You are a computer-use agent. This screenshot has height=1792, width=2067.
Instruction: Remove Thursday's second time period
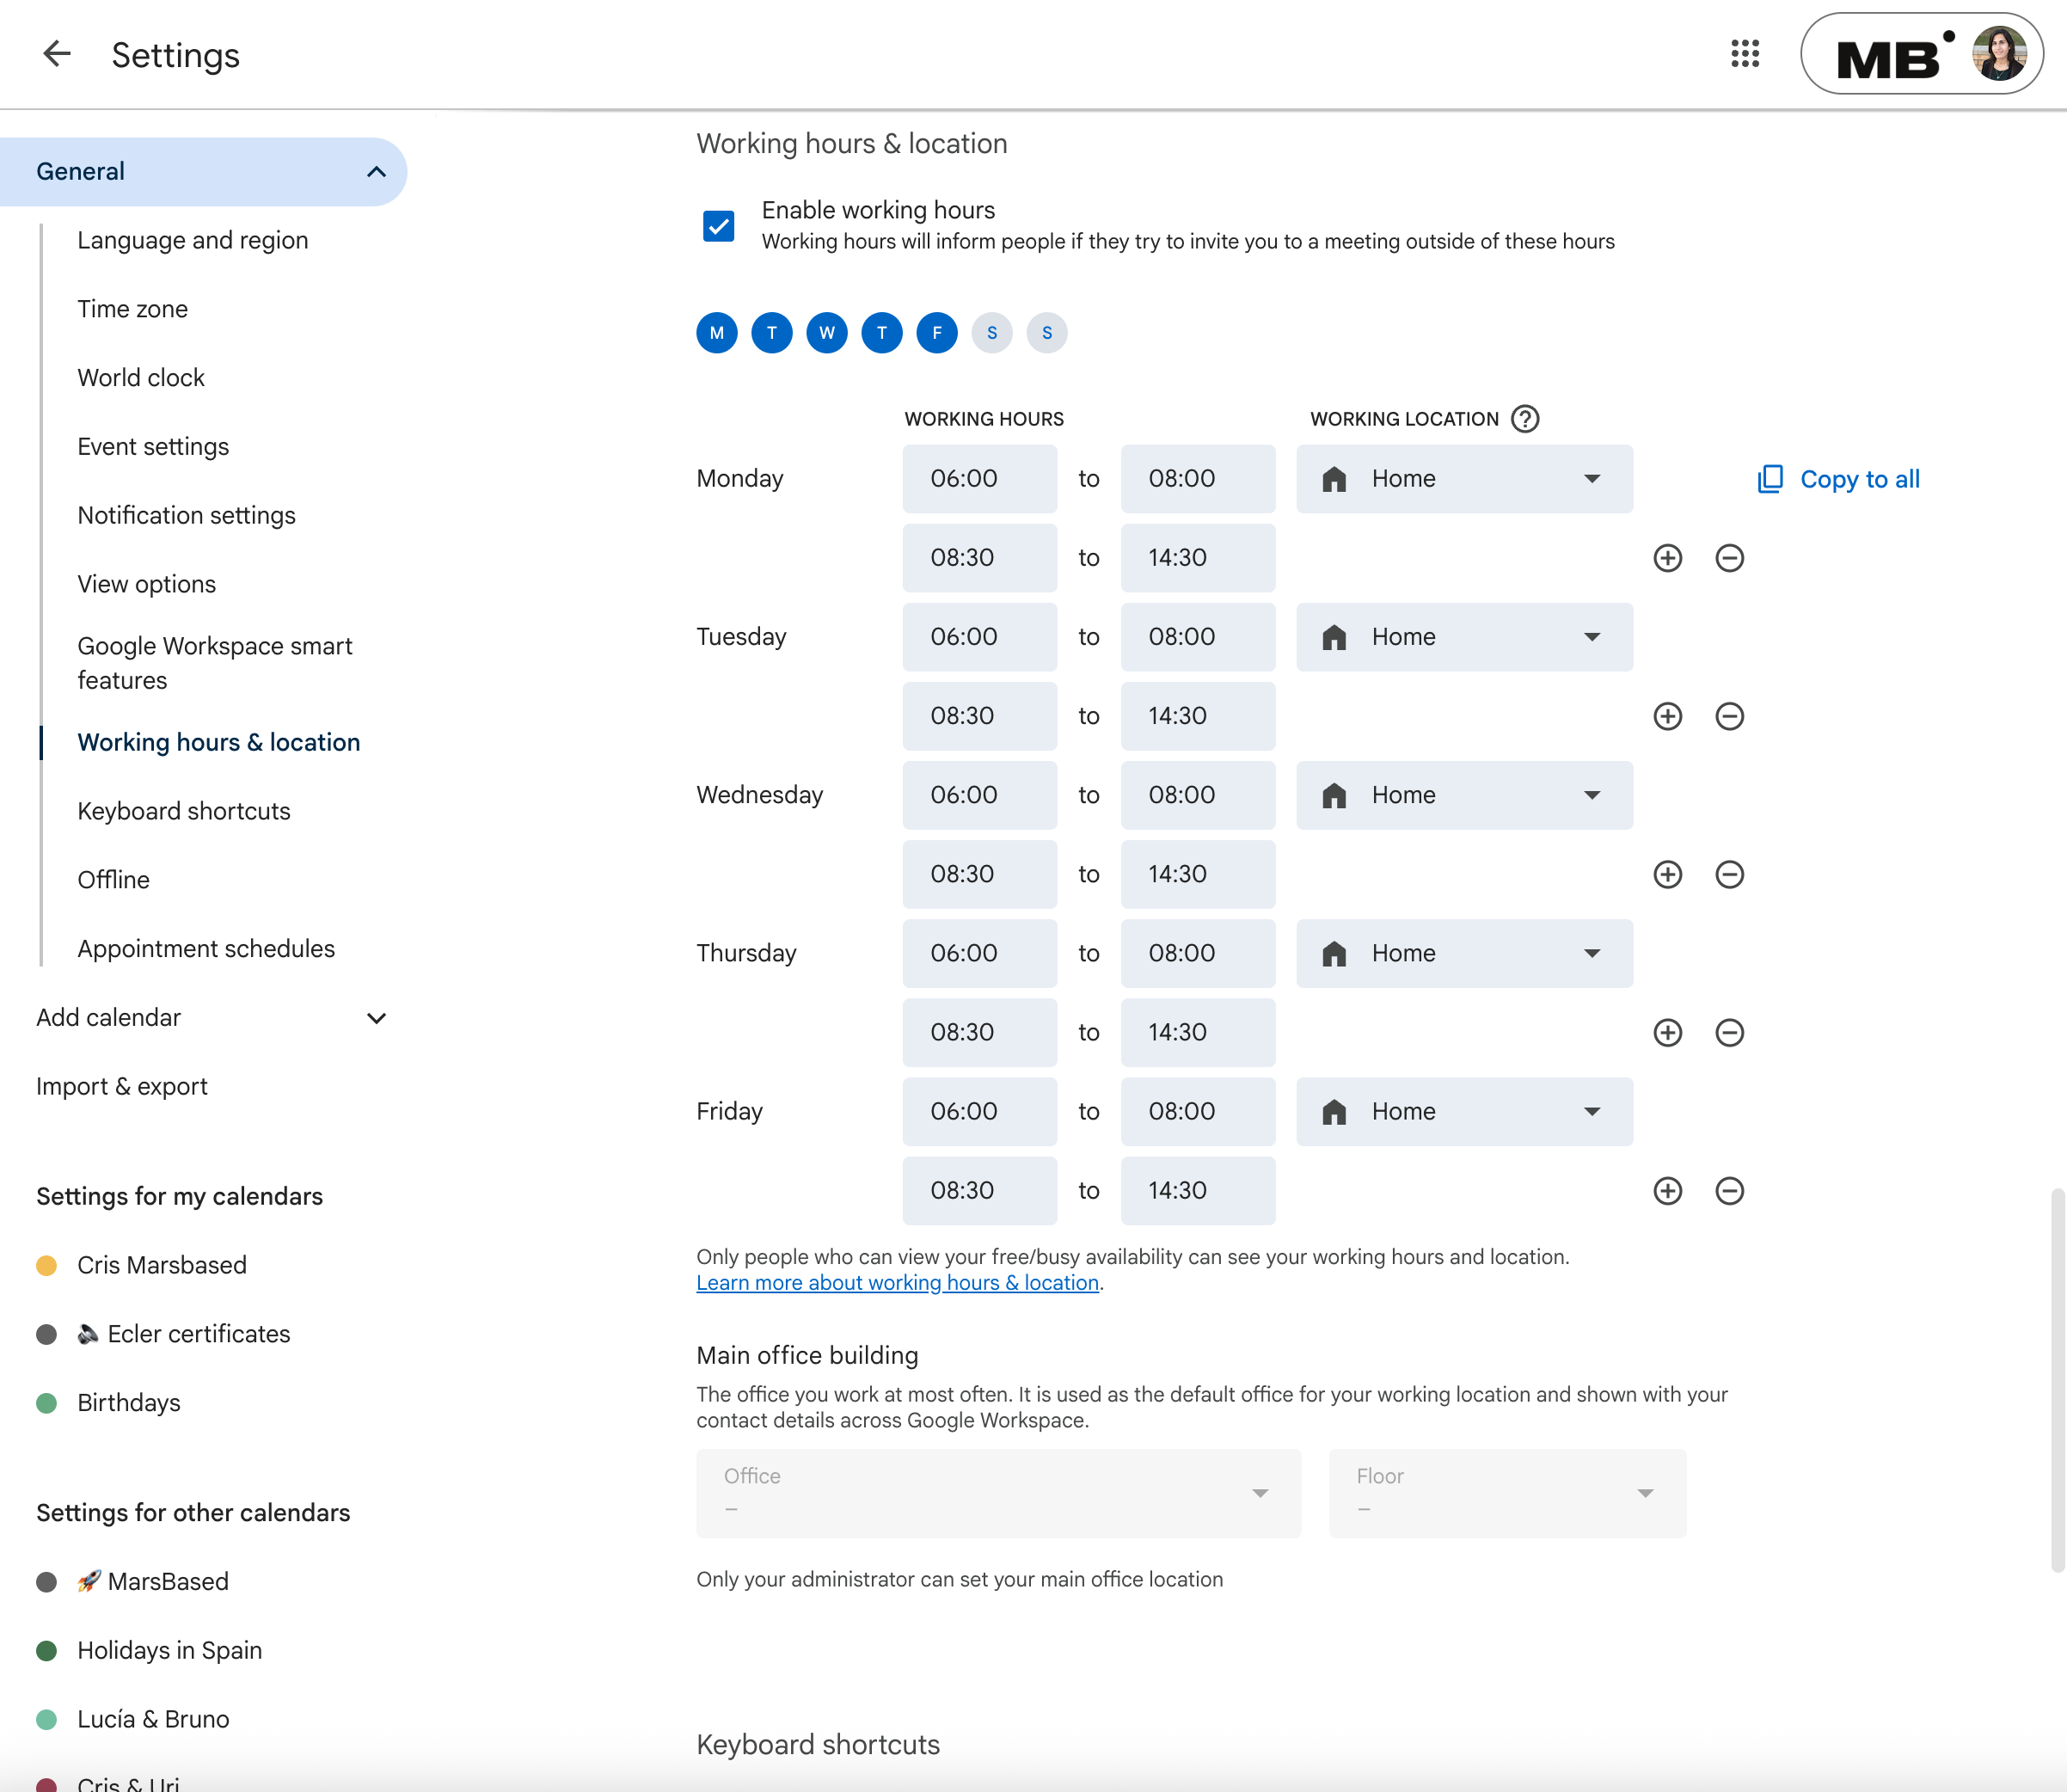click(x=1730, y=1032)
